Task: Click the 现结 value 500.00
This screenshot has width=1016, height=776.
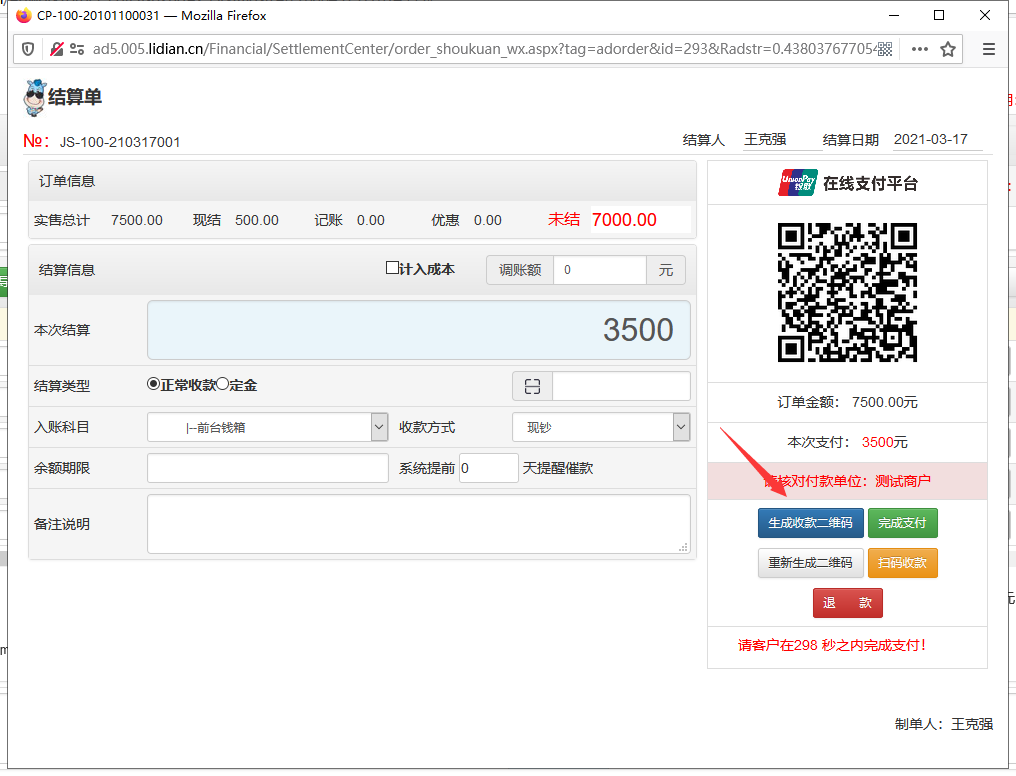Action: 257,220
